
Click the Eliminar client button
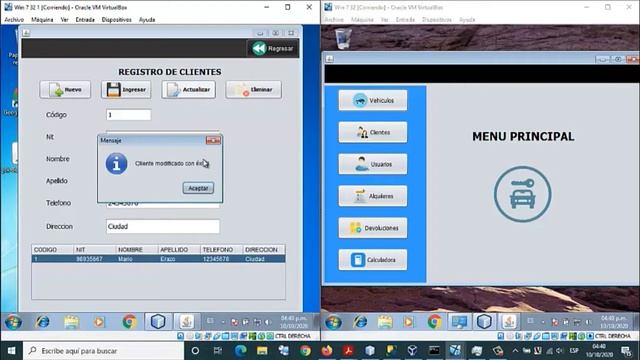pos(253,89)
